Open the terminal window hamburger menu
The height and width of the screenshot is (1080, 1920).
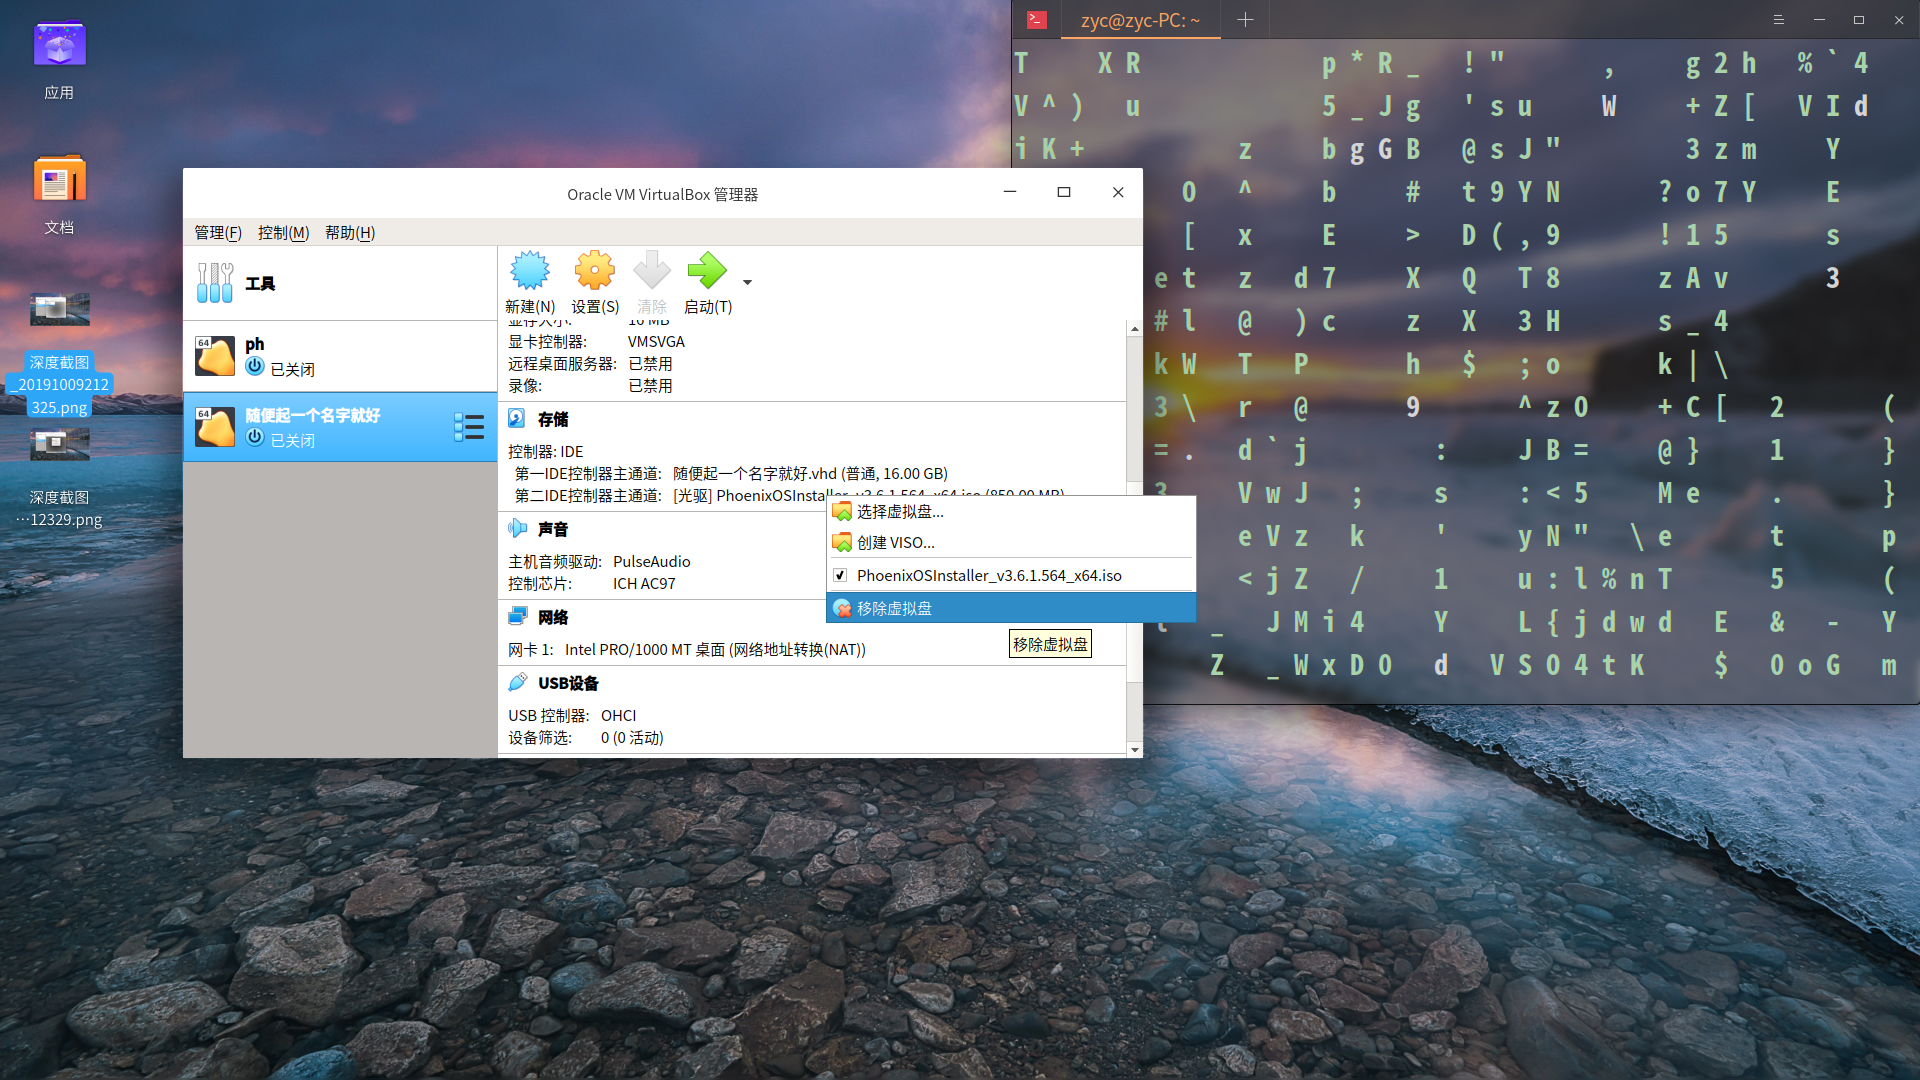(1778, 20)
